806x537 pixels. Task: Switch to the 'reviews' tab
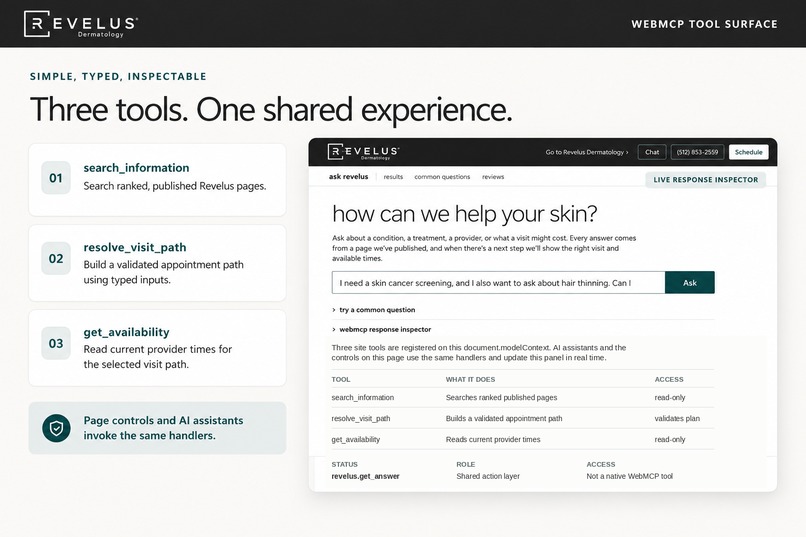coord(493,177)
